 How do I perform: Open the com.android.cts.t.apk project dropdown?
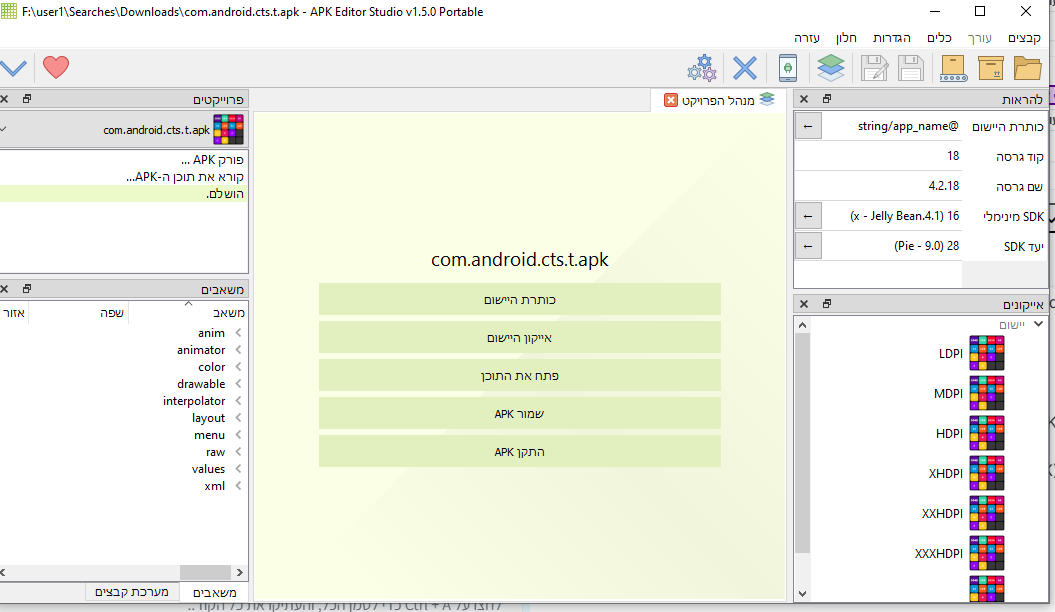[3, 130]
